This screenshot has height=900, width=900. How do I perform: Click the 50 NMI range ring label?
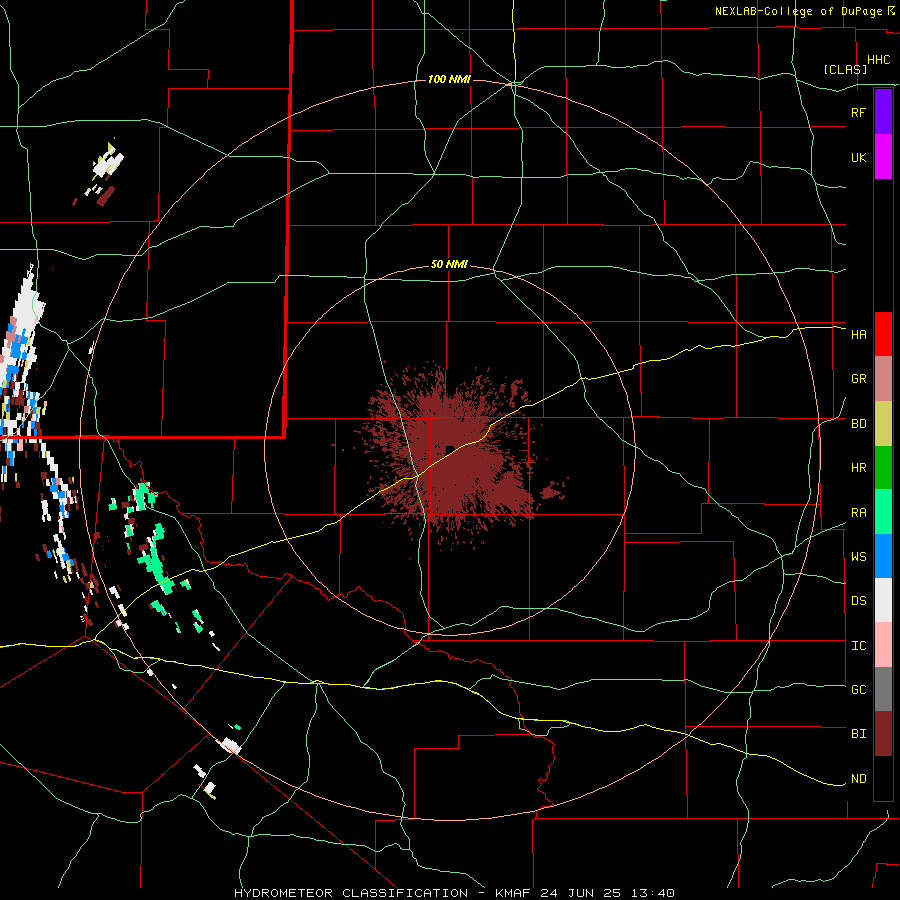click(449, 265)
